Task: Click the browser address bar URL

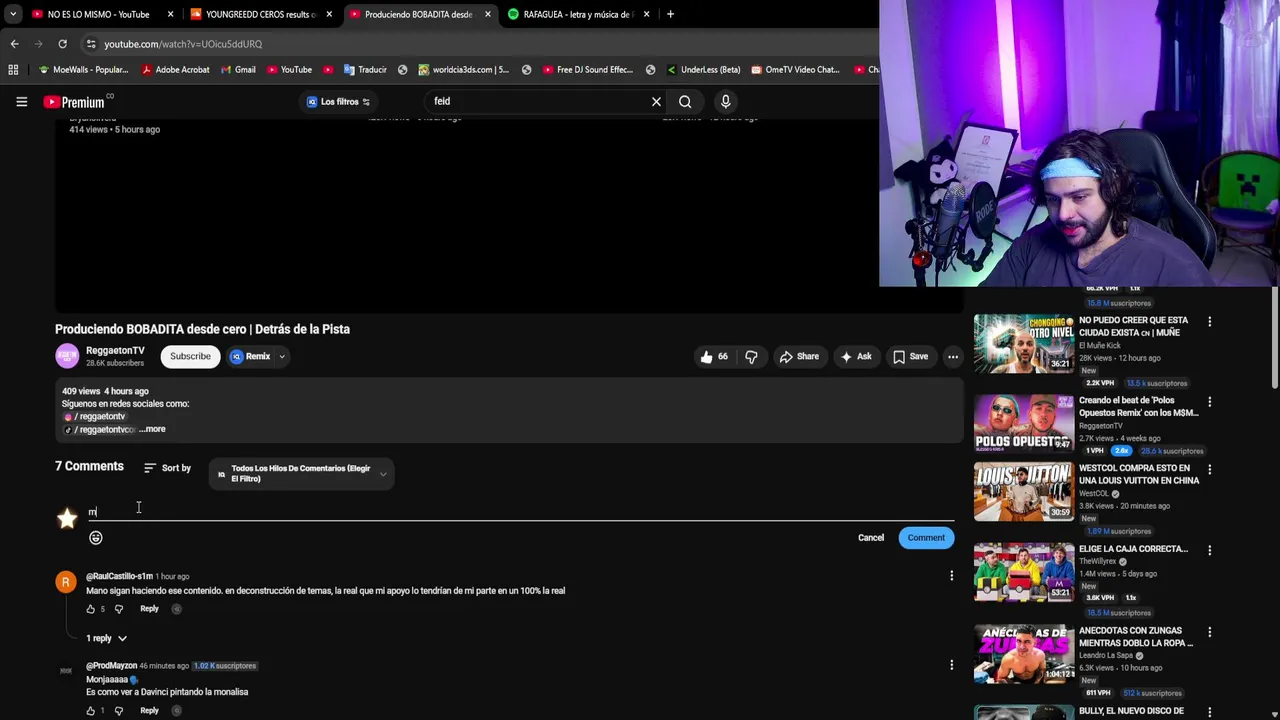Action: tap(183, 44)
